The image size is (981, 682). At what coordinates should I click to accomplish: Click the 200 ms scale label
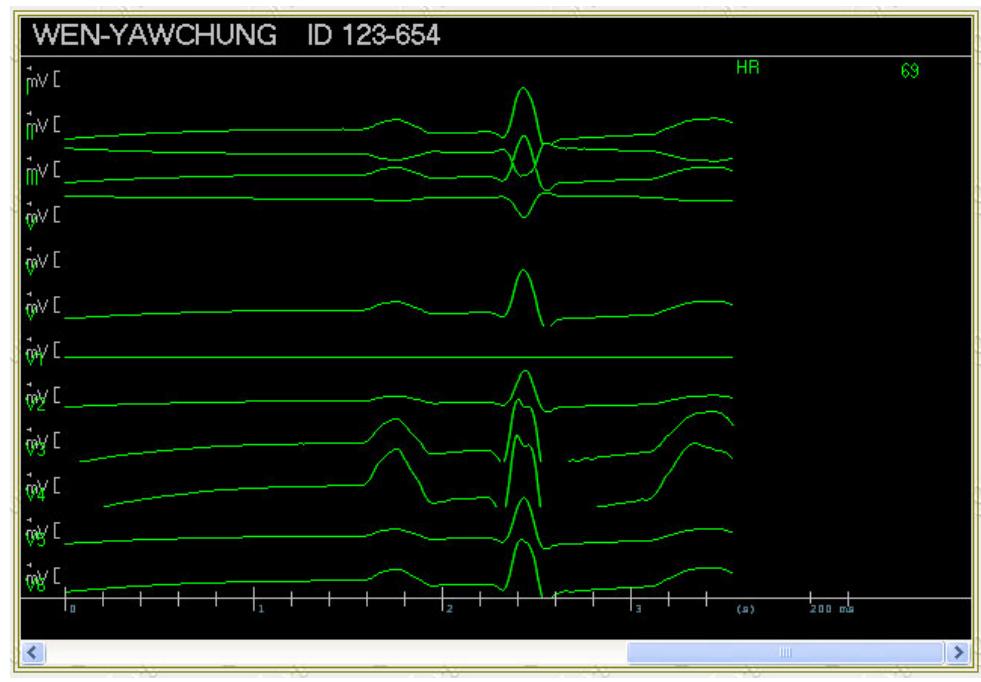pyautogui.click(x=831, y=609)
